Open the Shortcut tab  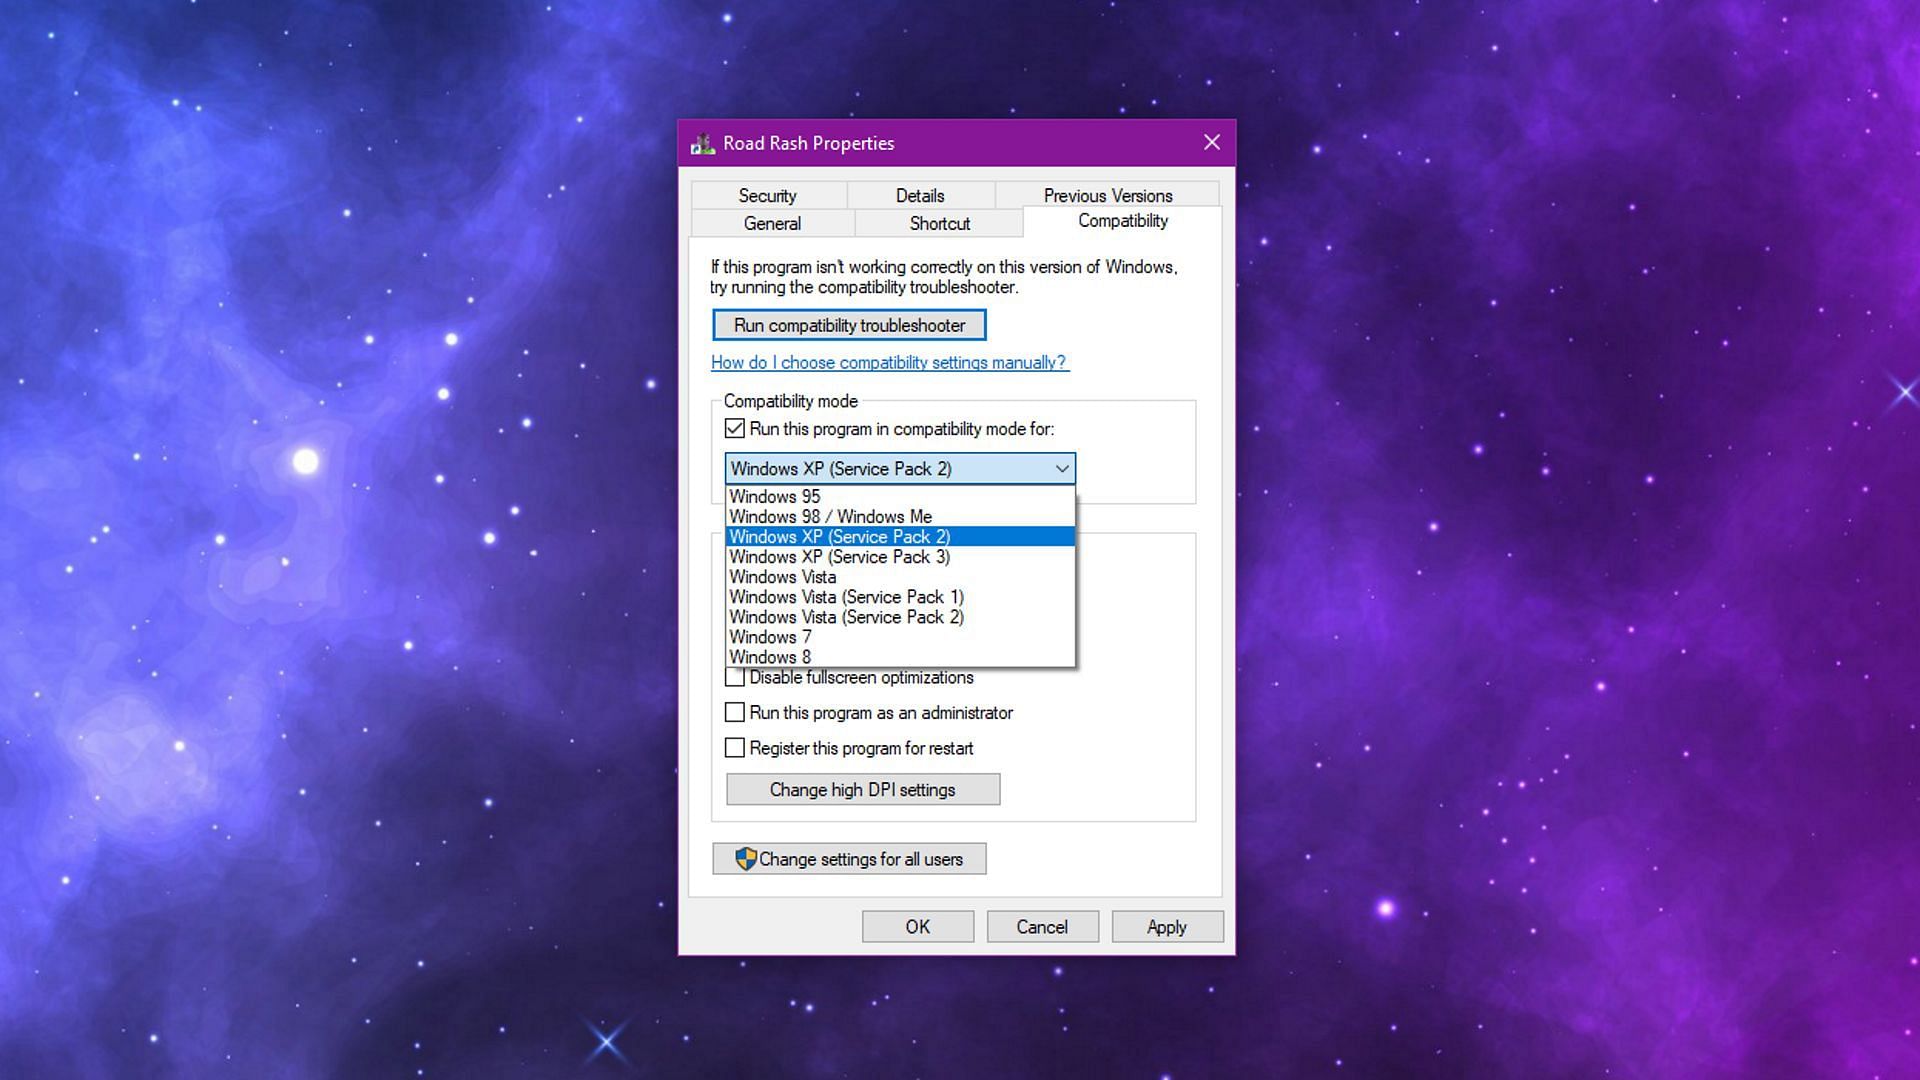point(939,223)
